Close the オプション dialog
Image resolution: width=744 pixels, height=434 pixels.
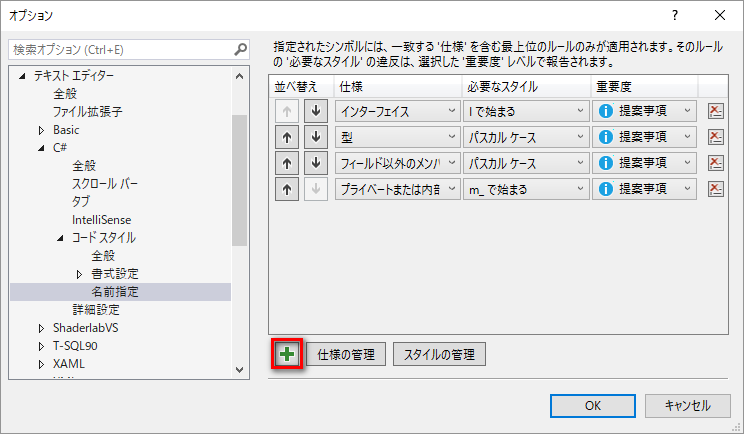(720, 15)
